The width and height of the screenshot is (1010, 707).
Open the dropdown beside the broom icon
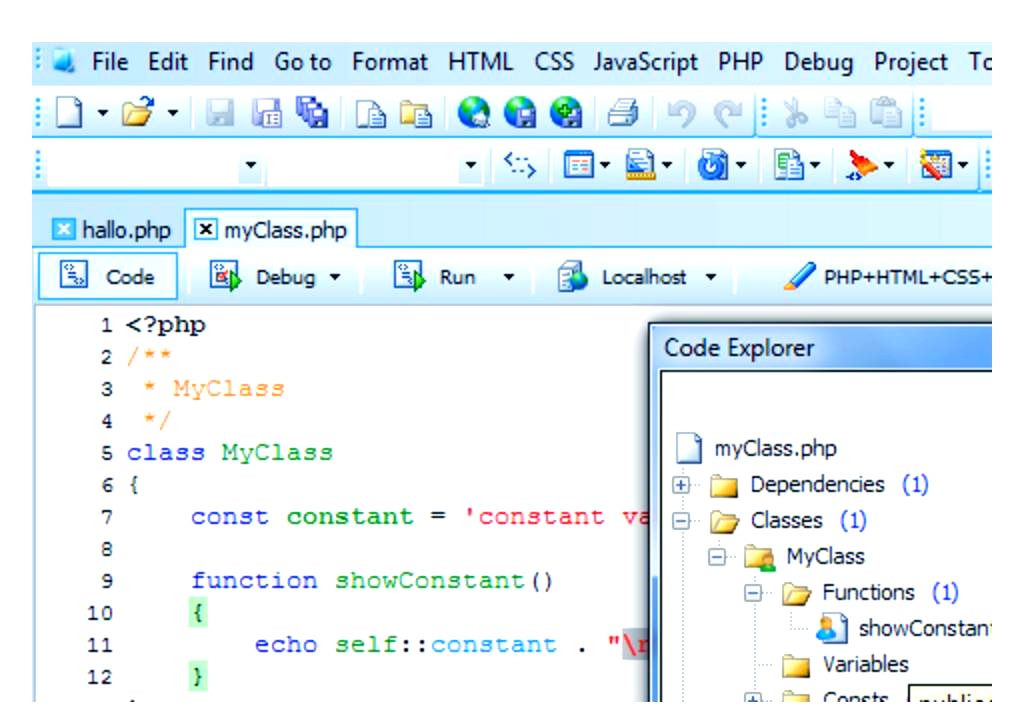pyautogui.click(x=889, y=165)
